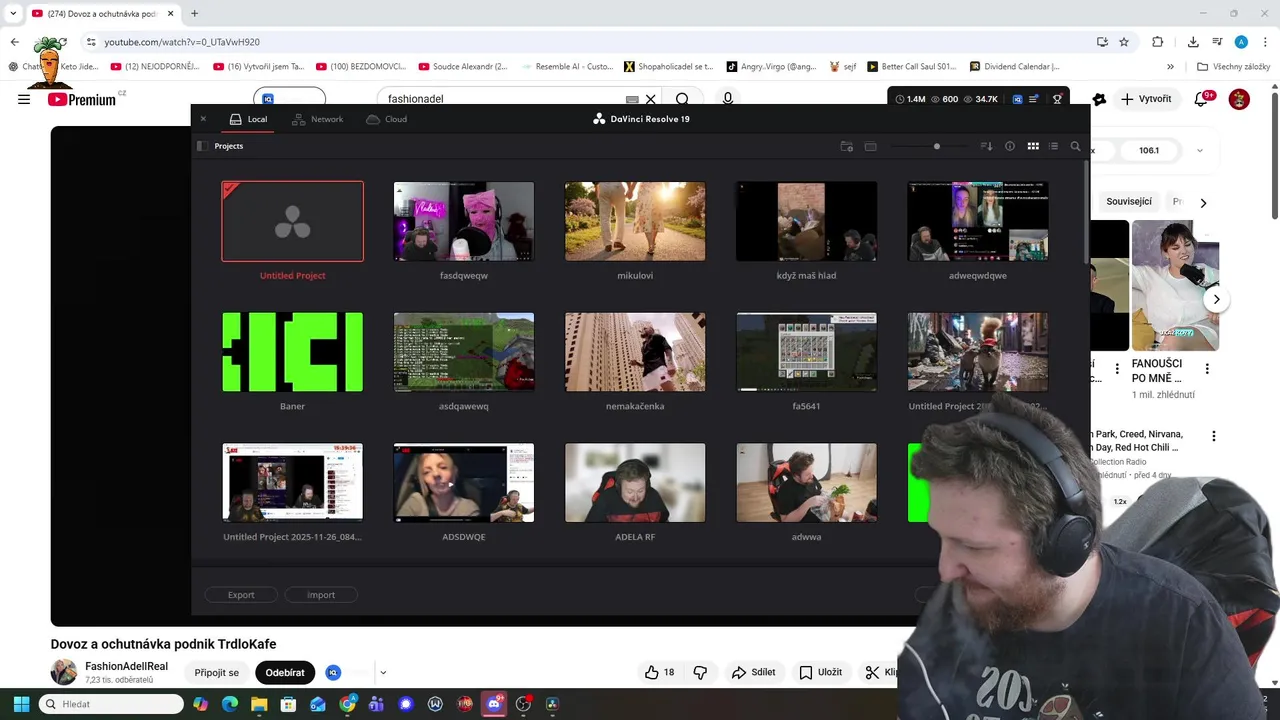Image resolution: width=1280 pixels, height=720 pixels.
Task: Switch to the Network project library tab
Action: pyautogui.click(x=317, y=119)
